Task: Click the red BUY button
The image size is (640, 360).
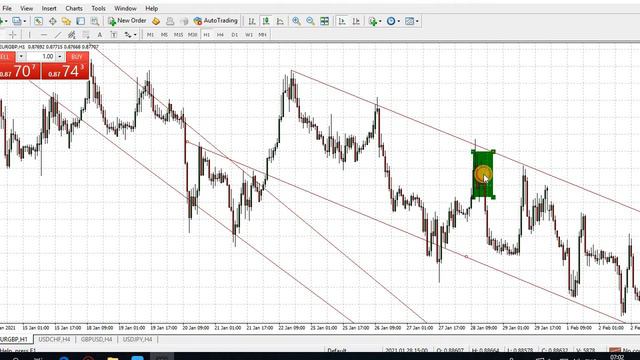Action: [x=77, y=57]
